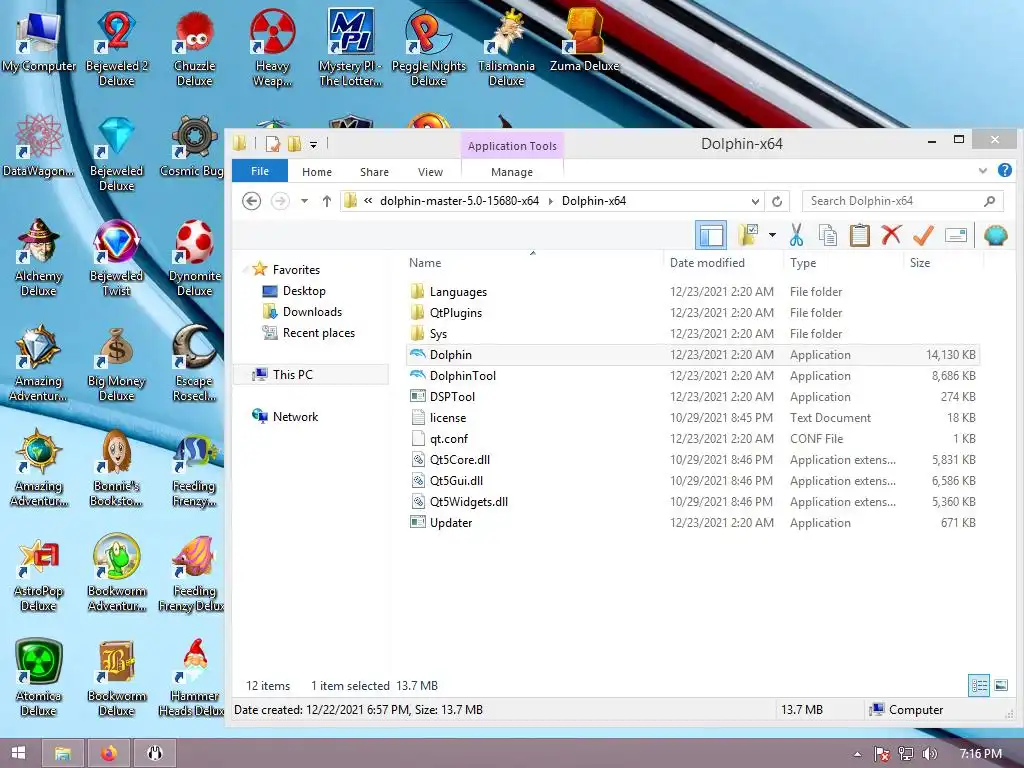Screen dimensions: 1024x768
Task: Open File Explorer from the taskbar
Action: [x=63, y=753]
